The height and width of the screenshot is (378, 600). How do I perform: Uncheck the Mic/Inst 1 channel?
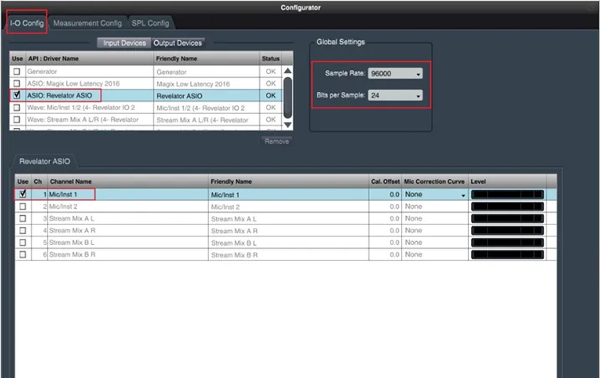click(23, 194)
